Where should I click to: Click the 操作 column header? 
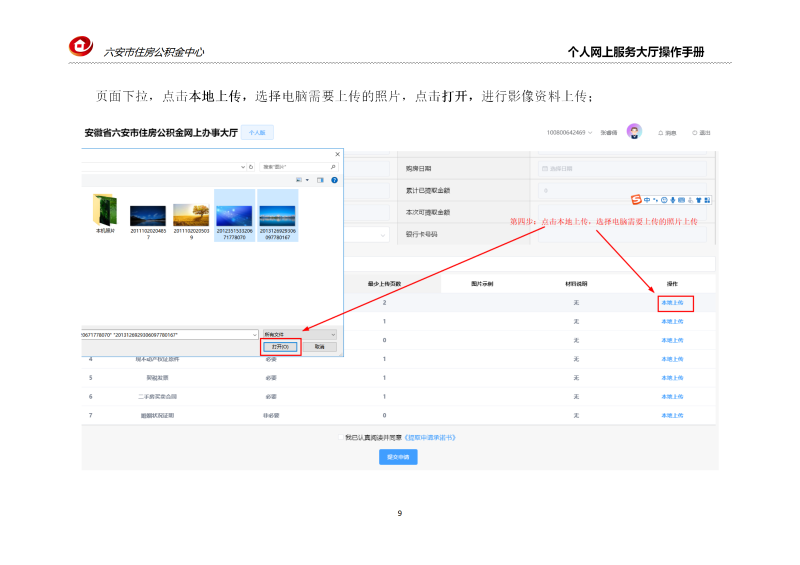pyautogui.click(x=672, y=284)
